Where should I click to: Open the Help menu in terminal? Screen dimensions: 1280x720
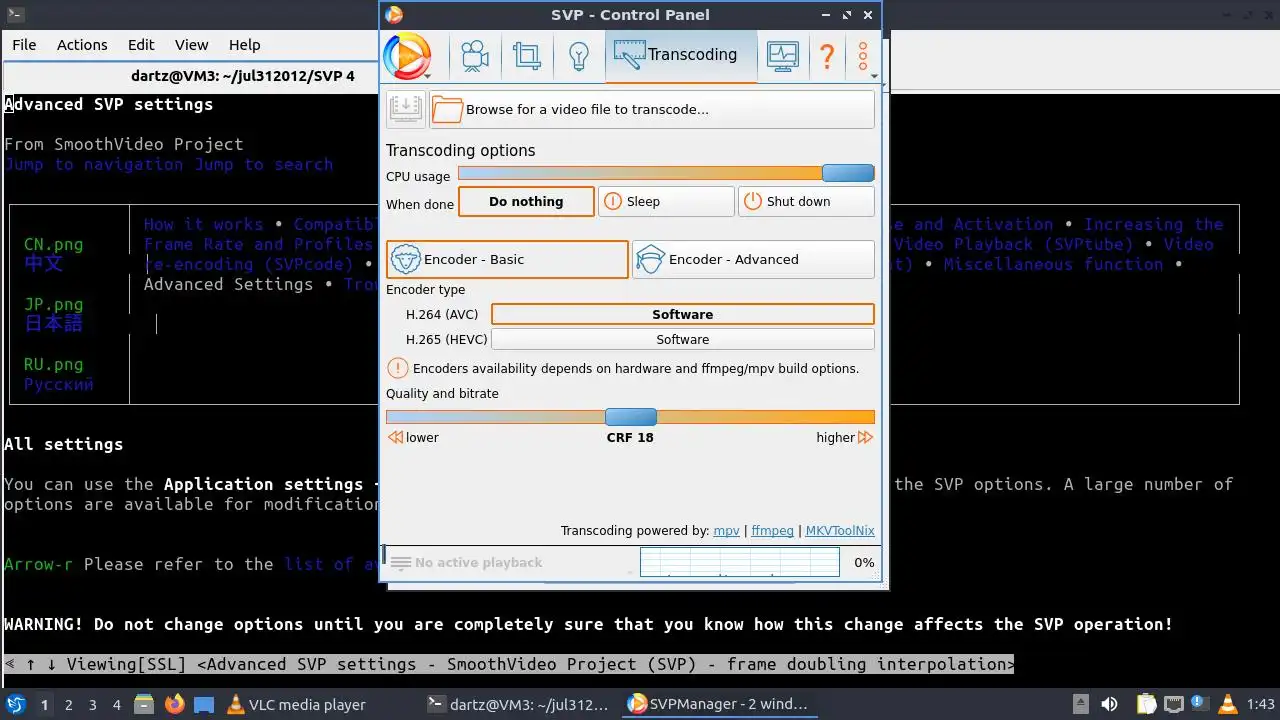coord(244,45)
